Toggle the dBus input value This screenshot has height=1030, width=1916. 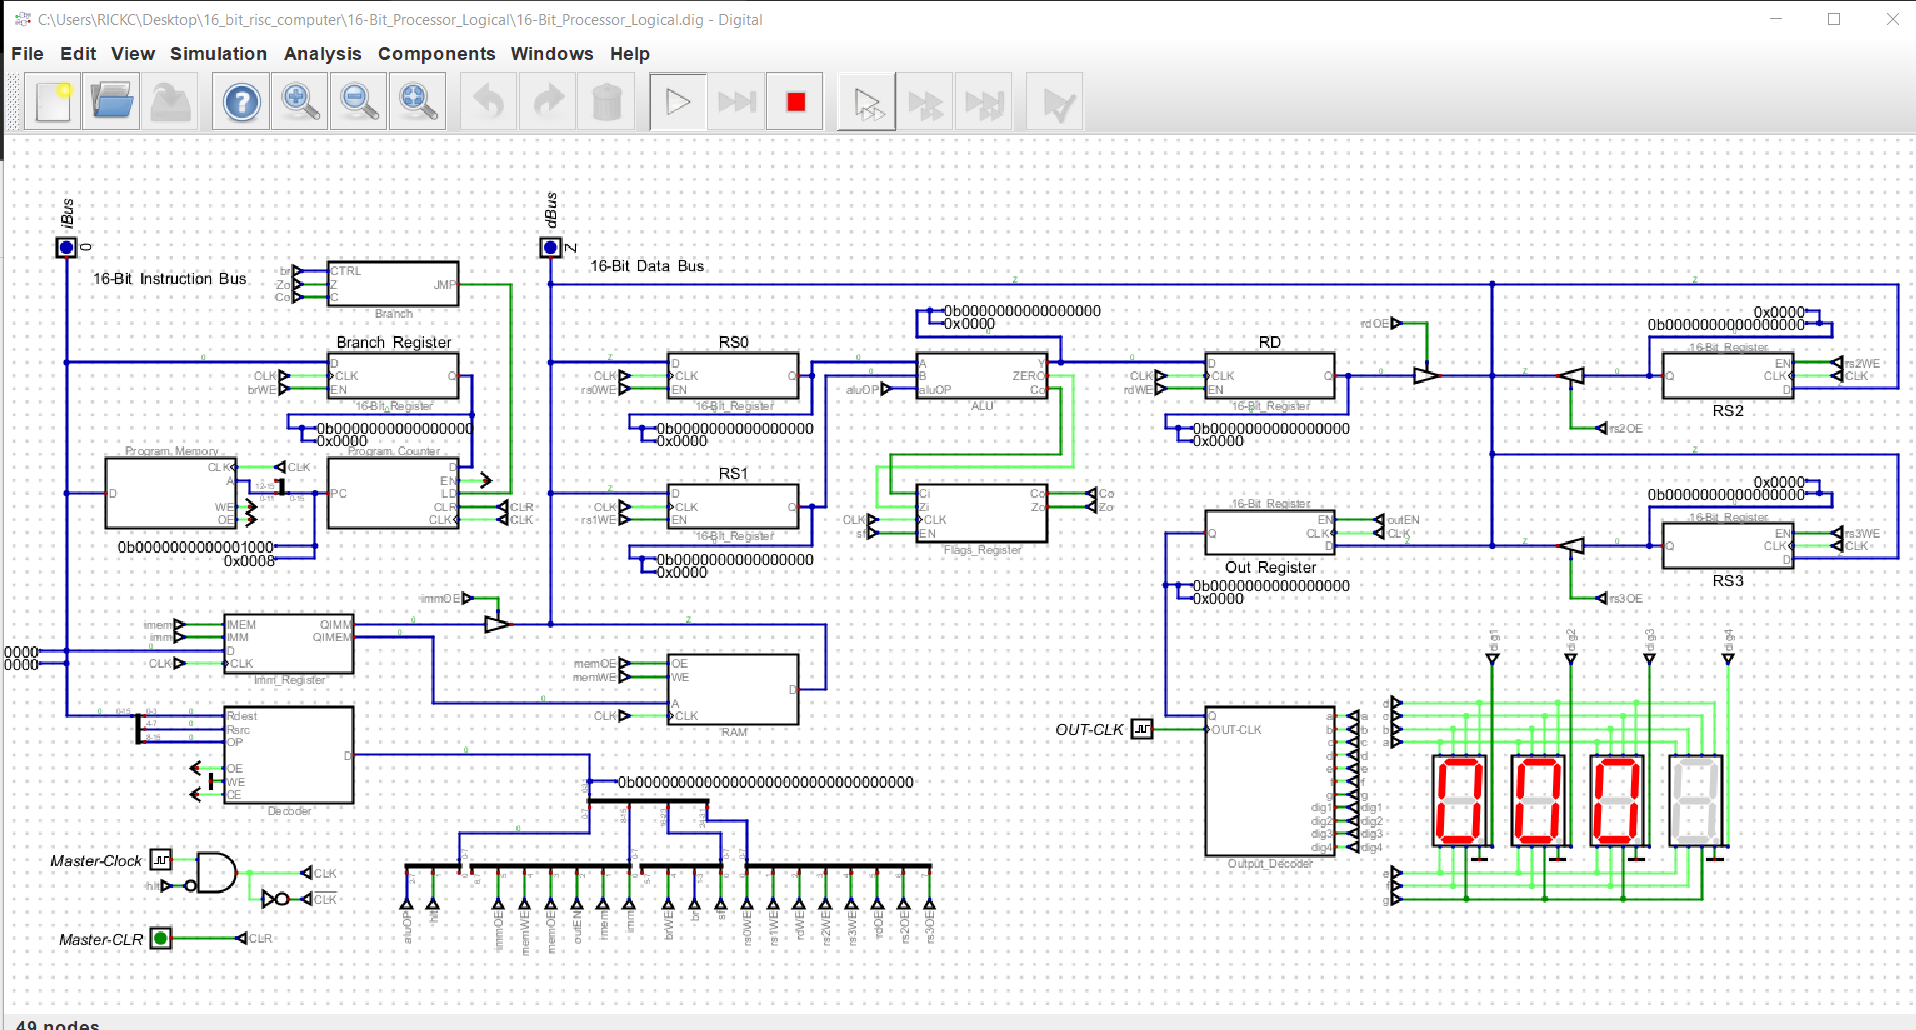coord(550,247)
